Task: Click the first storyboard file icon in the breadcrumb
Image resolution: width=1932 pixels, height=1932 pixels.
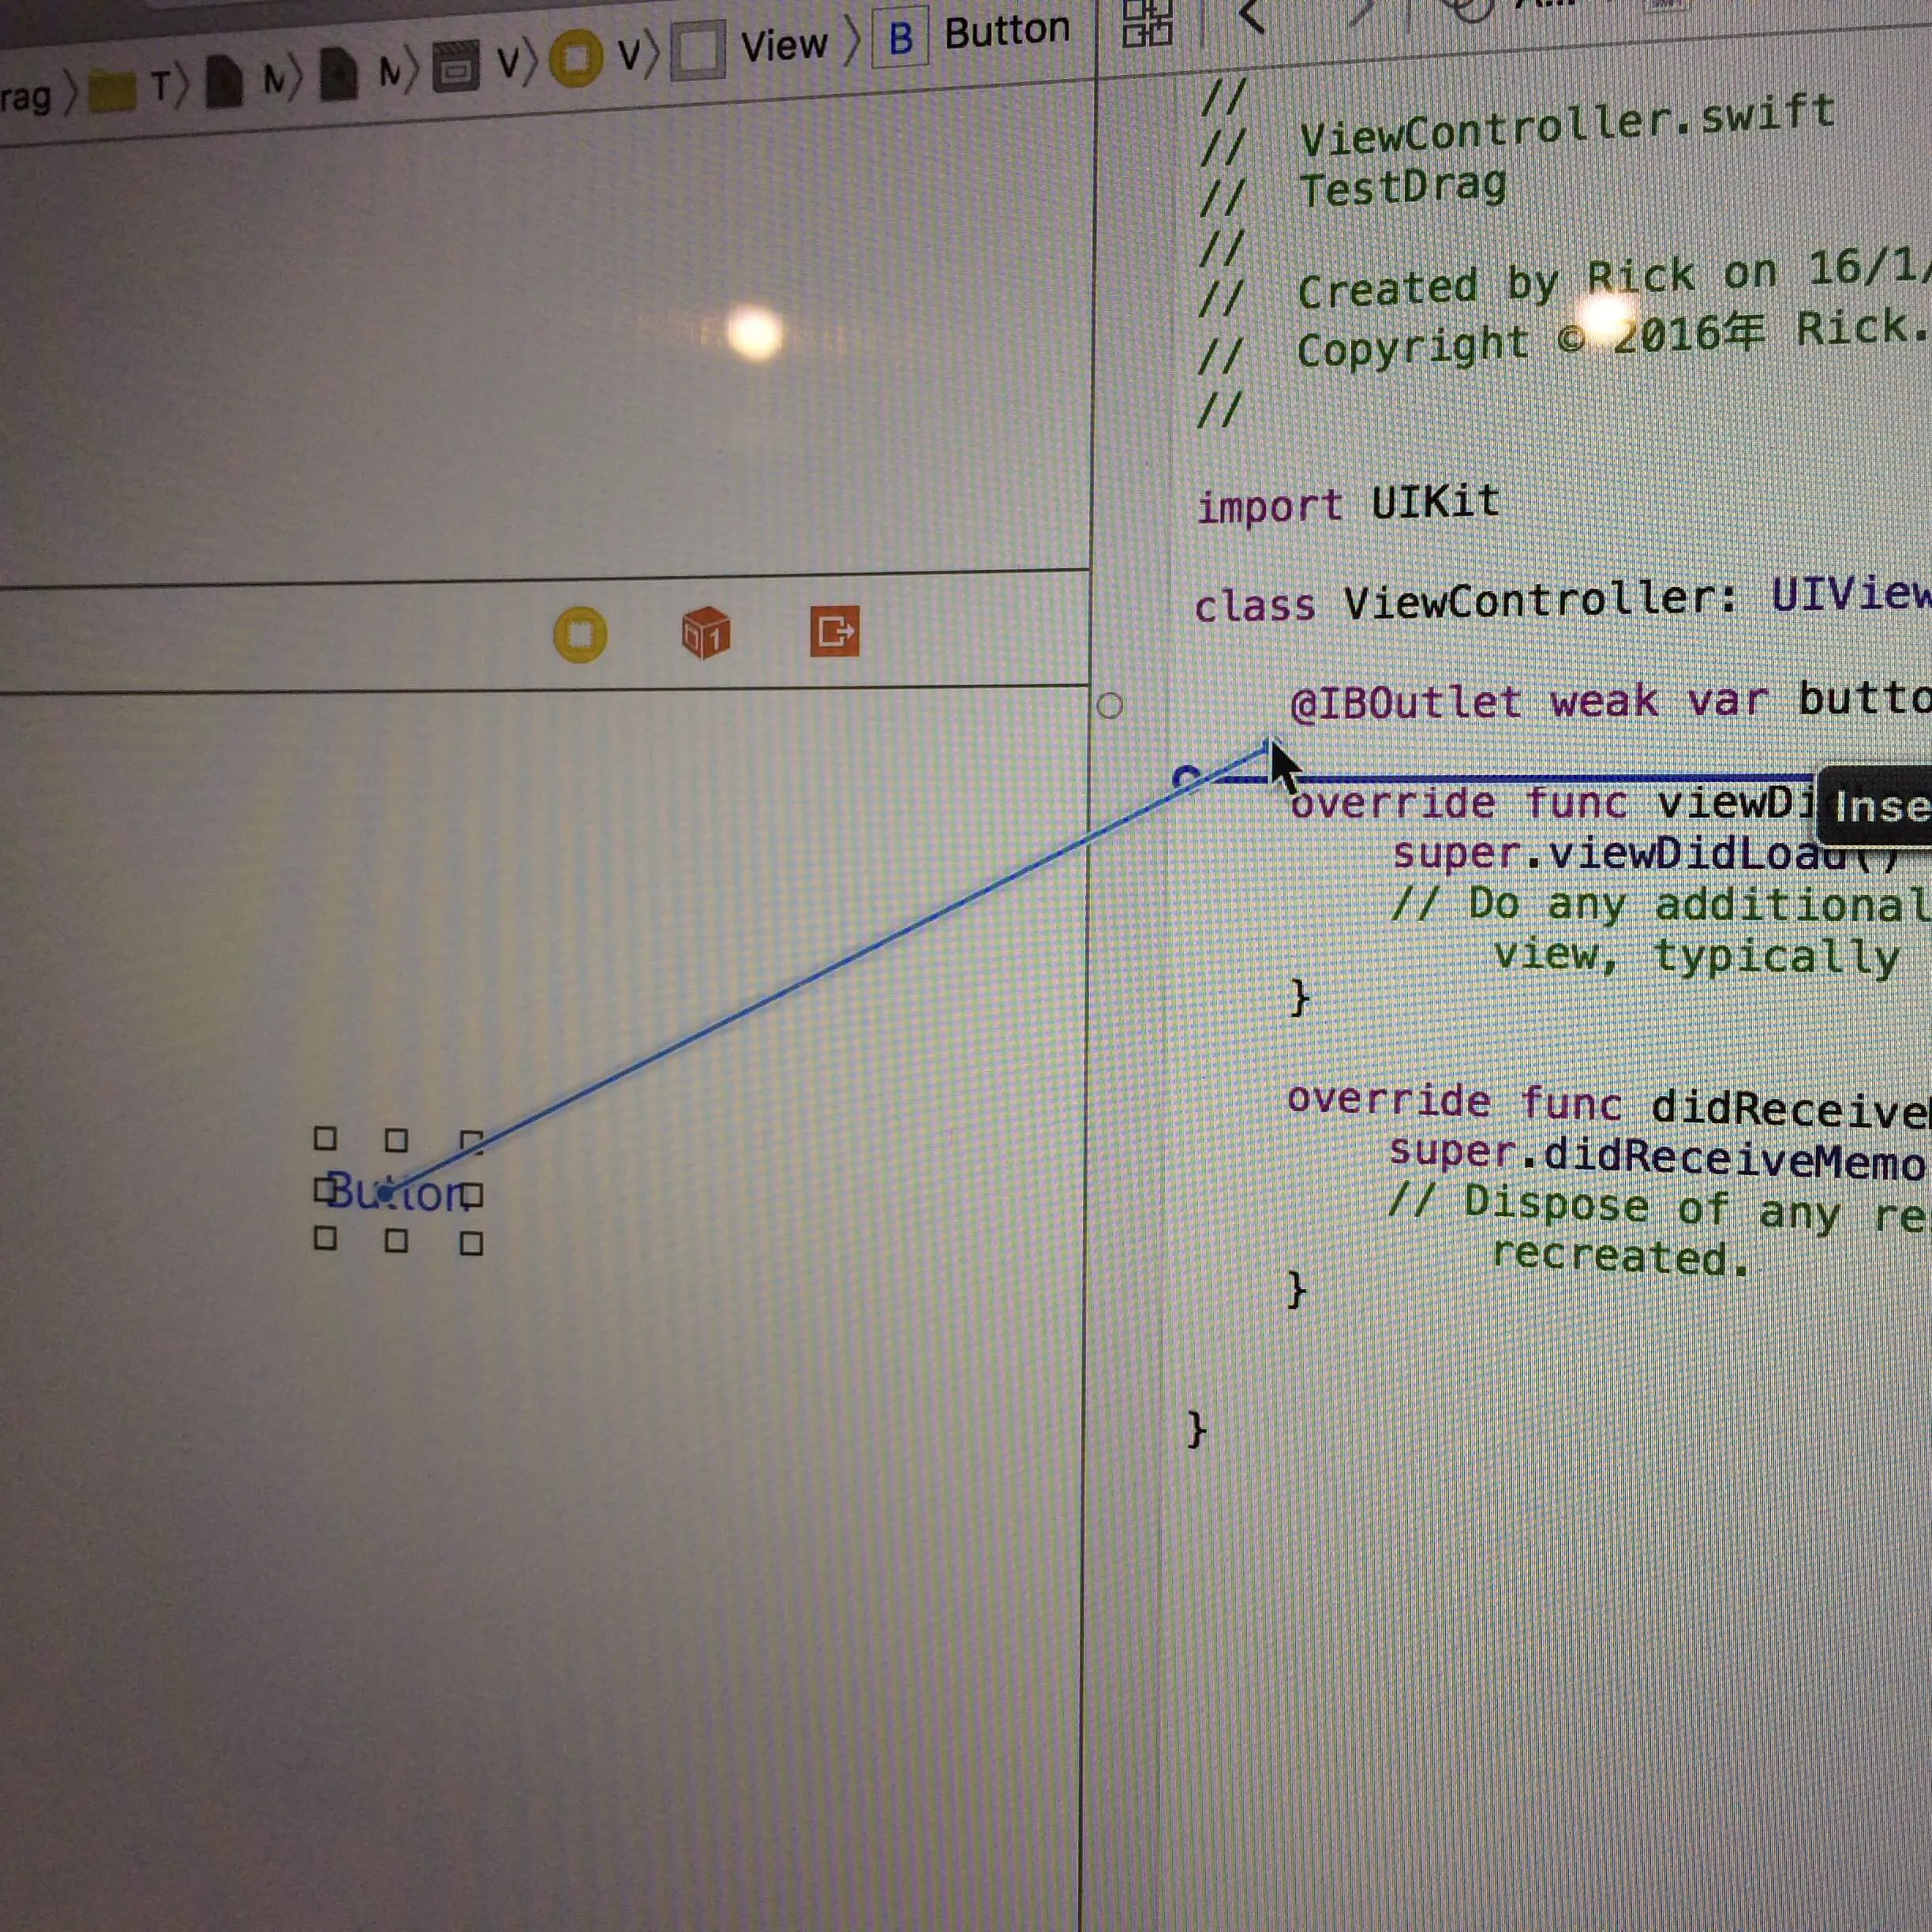Action: click(x=224, y=83)
